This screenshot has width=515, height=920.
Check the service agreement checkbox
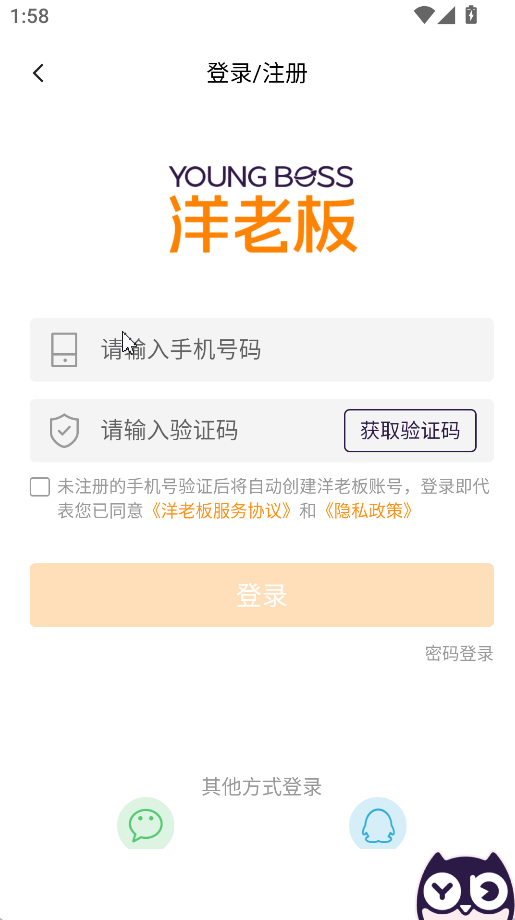(40, 487)
